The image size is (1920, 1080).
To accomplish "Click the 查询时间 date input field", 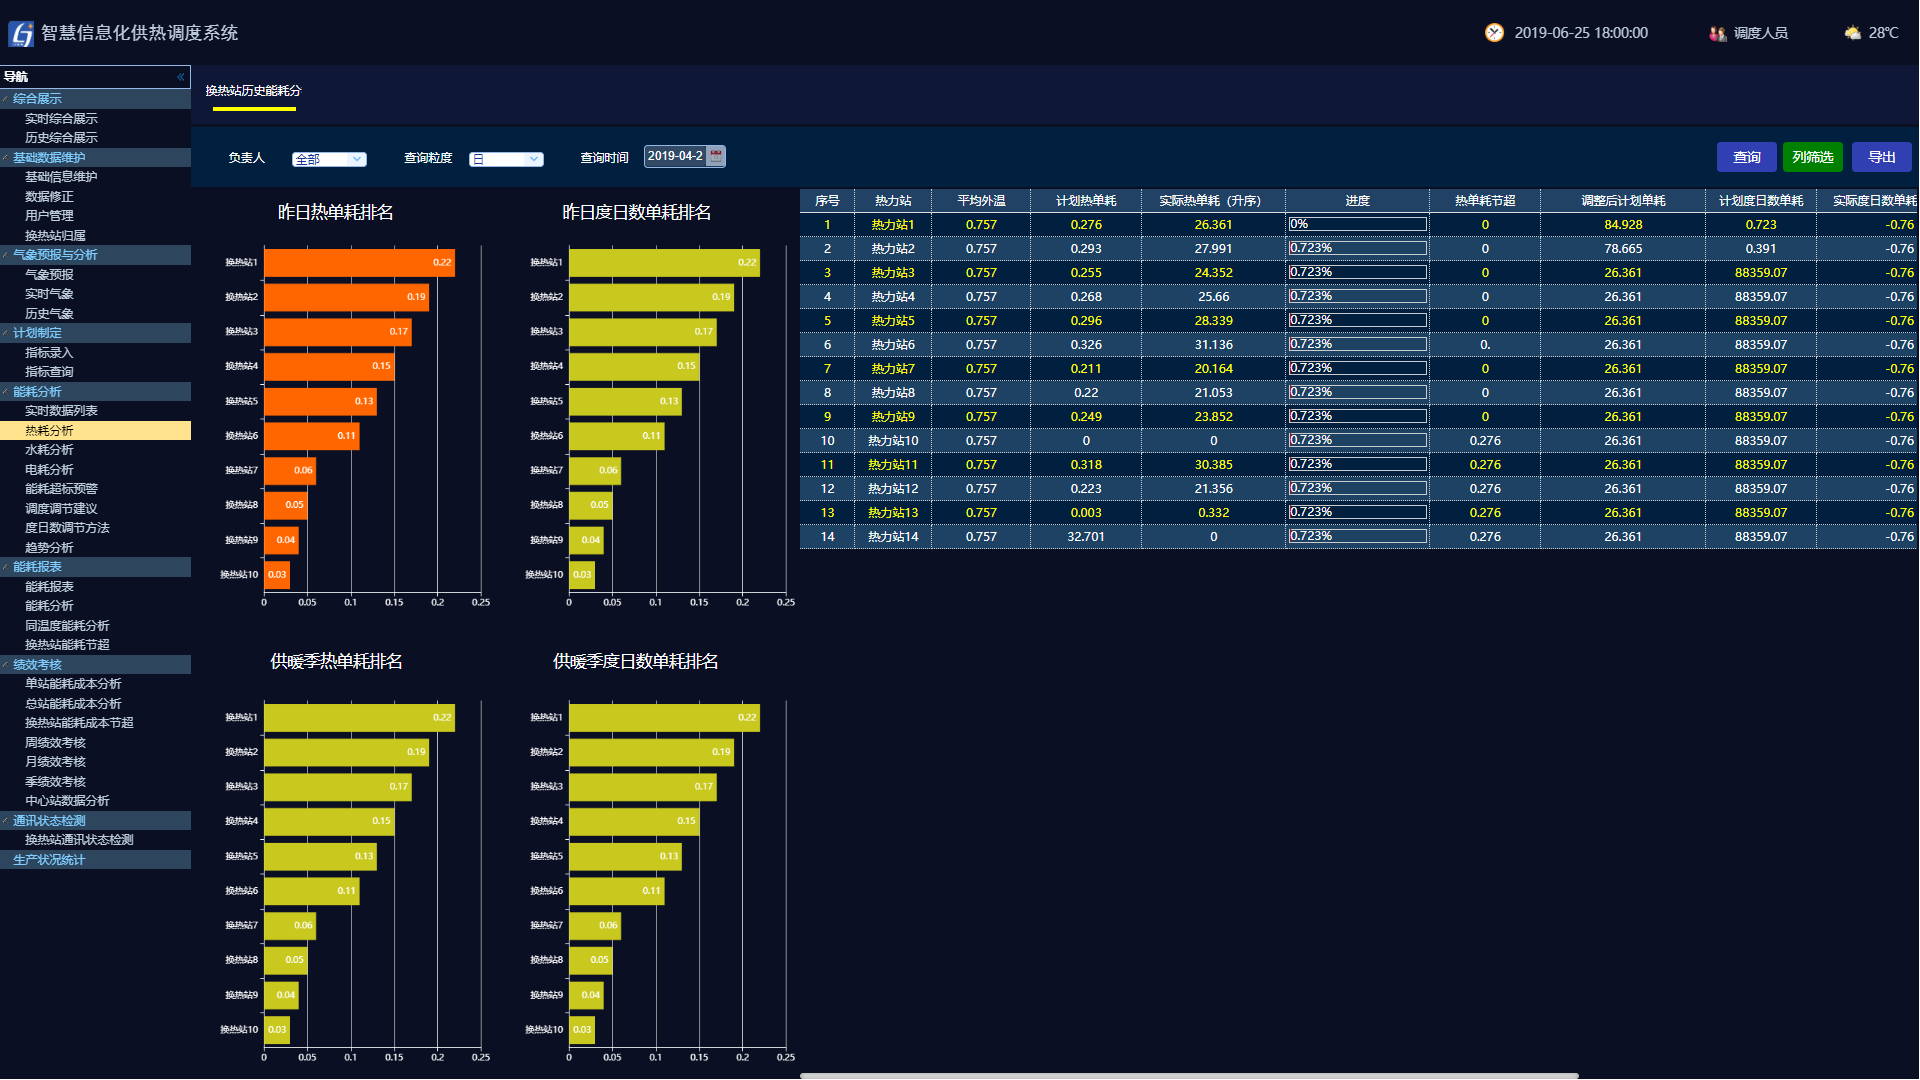I will click(x=675, y=156).
